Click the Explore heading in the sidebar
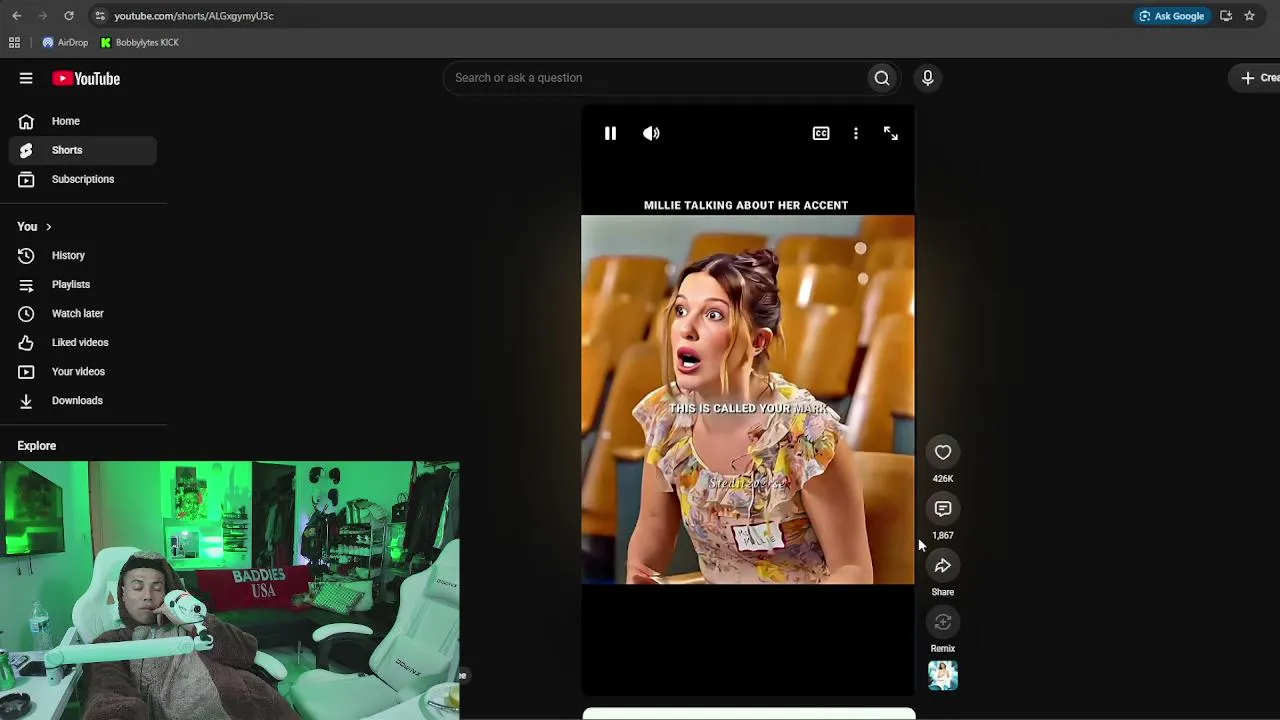The image size is (1280, 720). (37, 446)
